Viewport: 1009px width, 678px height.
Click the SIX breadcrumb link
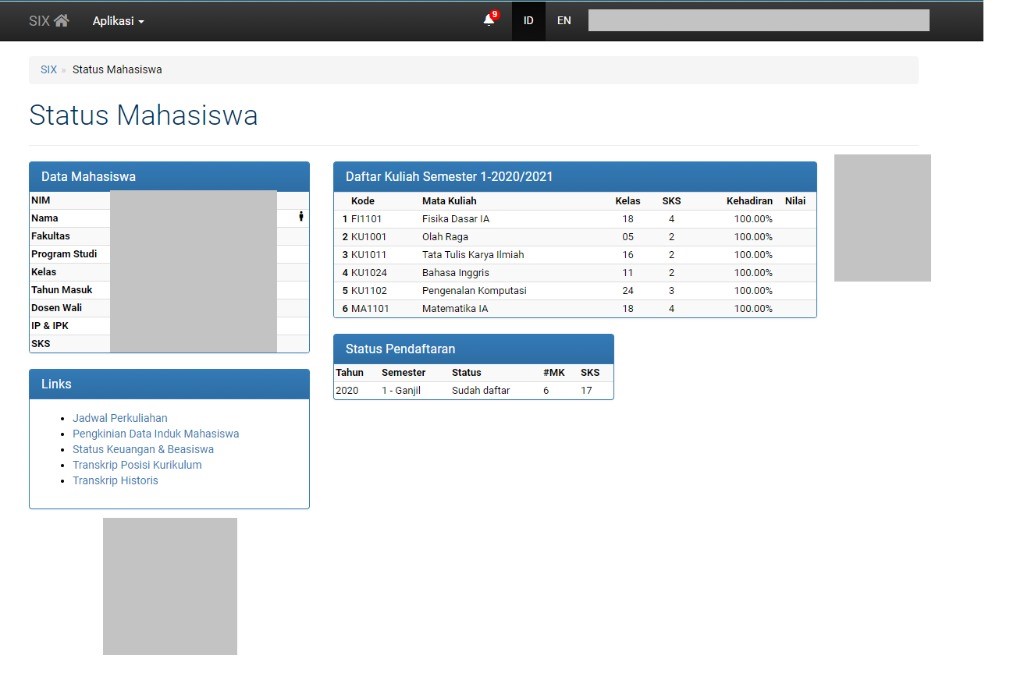pos(48,69)
